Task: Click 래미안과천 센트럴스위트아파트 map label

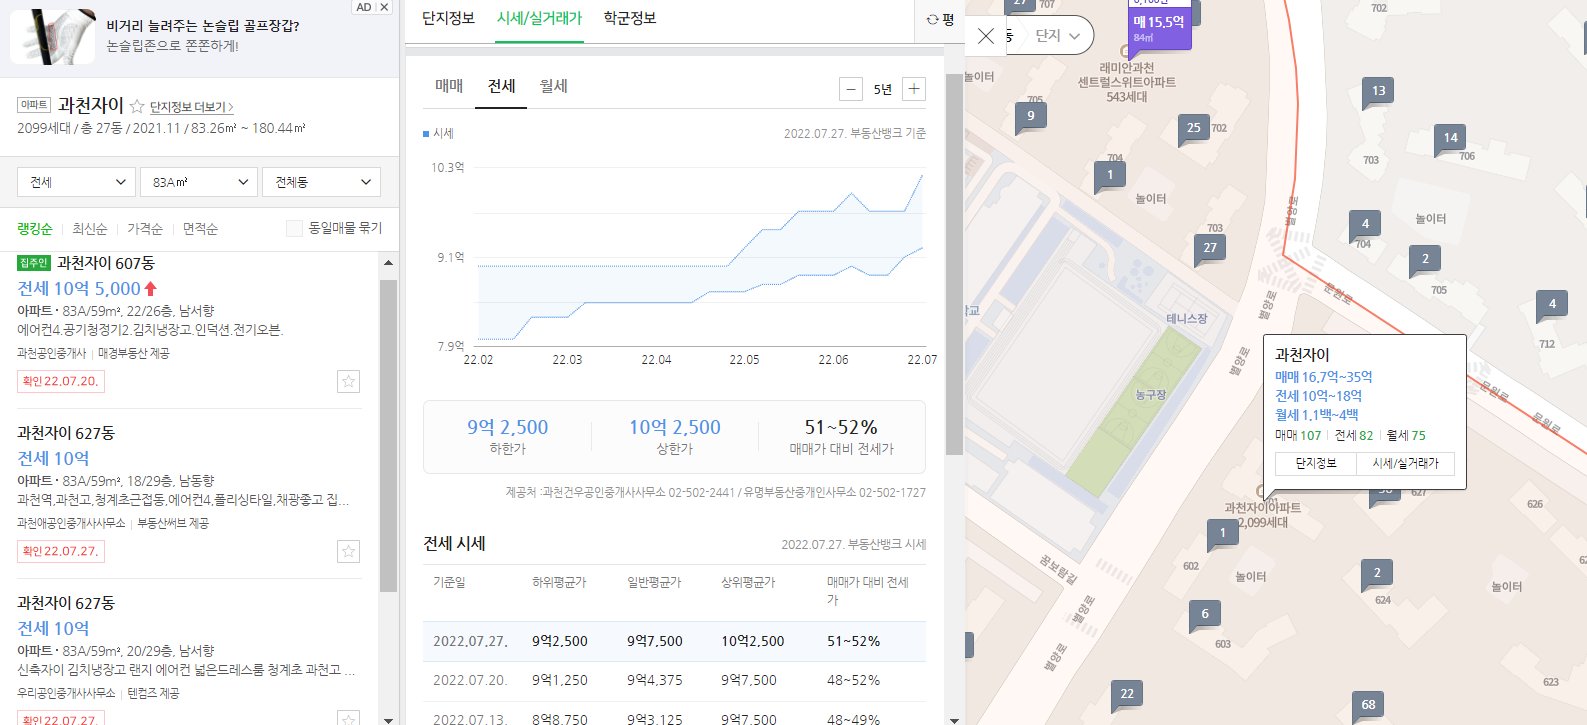Action: click(1126, 82)
